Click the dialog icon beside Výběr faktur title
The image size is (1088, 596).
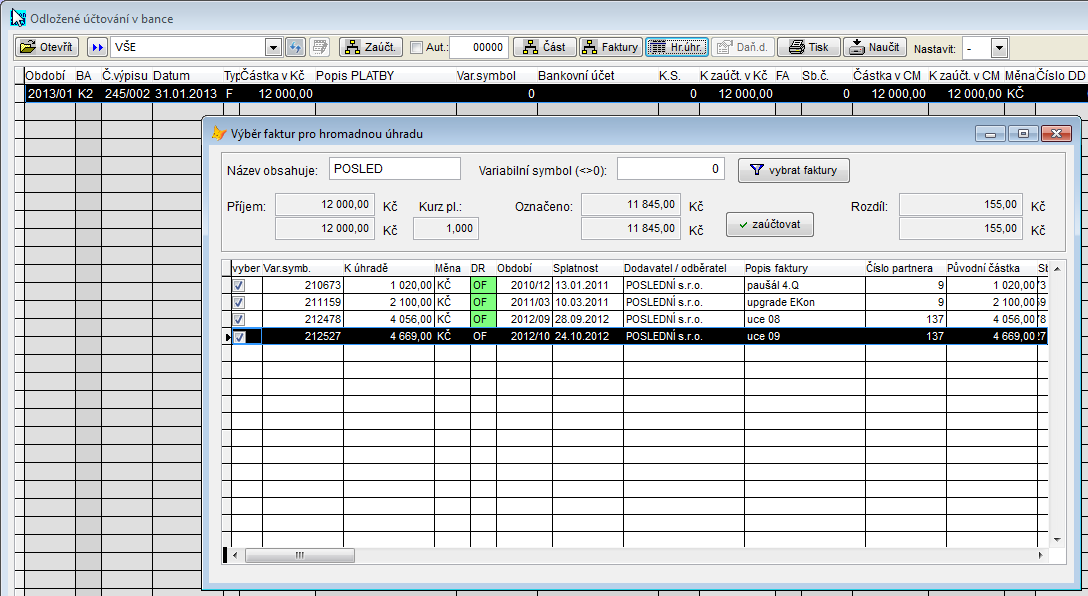point(219,133)
